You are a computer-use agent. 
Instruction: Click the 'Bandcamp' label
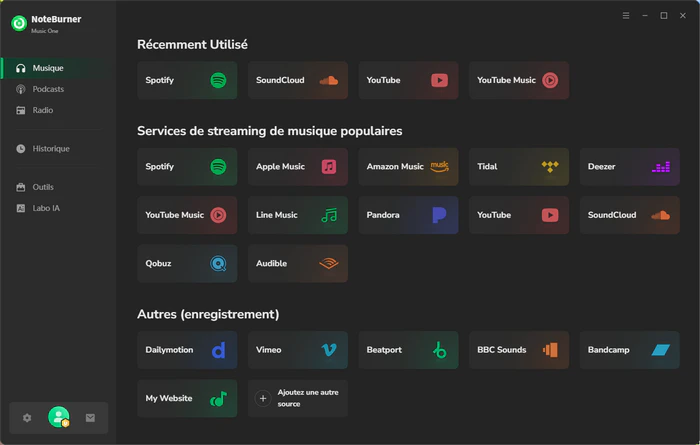click(x=608, y=350)
